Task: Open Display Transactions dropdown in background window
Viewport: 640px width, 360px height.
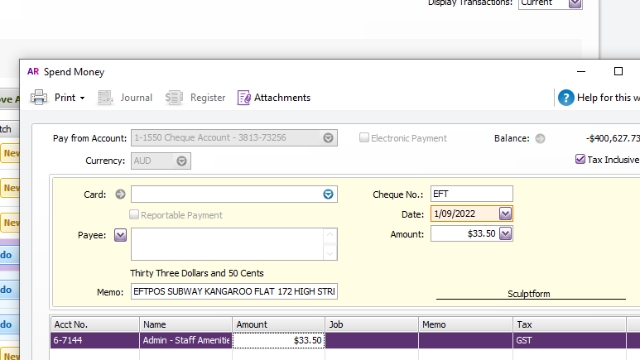Action: (575, 3)
